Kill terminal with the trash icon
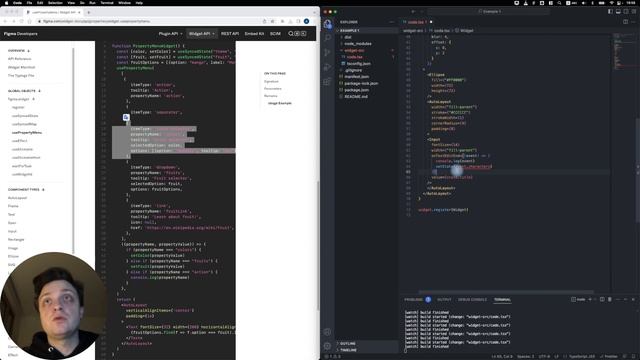 click(x=610, y=300)
